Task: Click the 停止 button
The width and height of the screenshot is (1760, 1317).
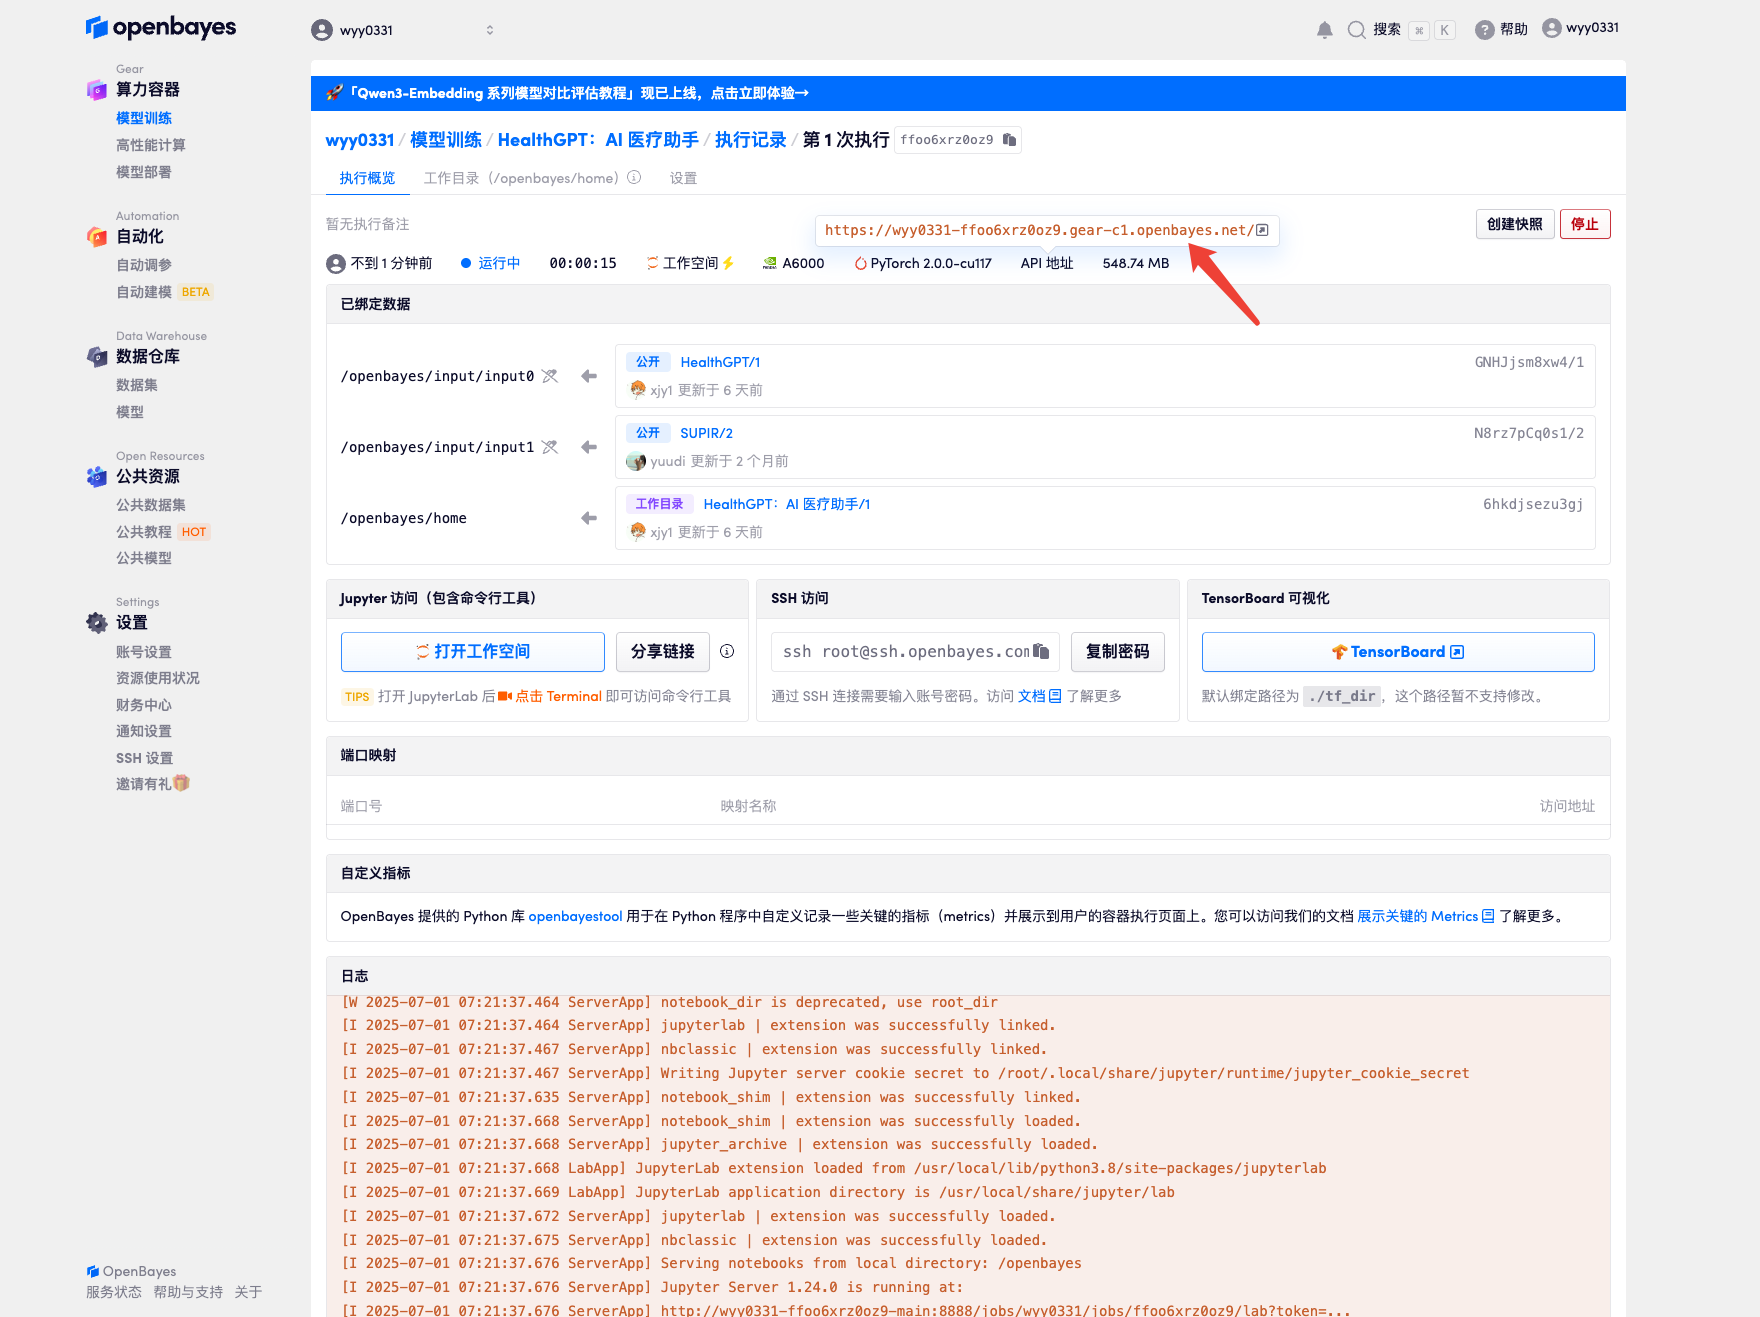Action: pos(1584,224)
